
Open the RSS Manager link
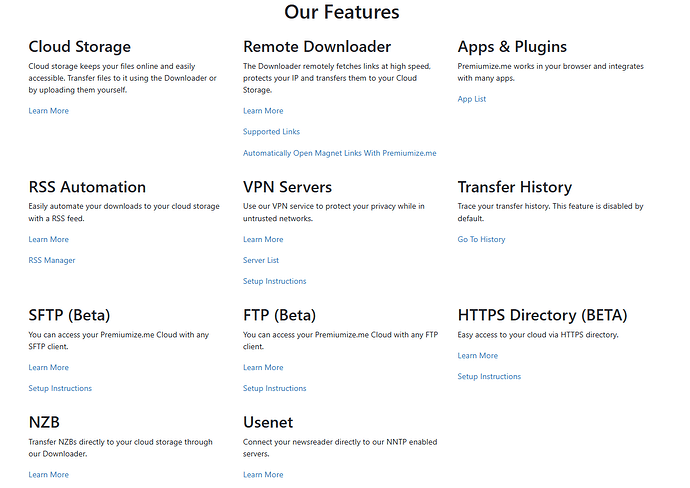(x=52, y=261)
